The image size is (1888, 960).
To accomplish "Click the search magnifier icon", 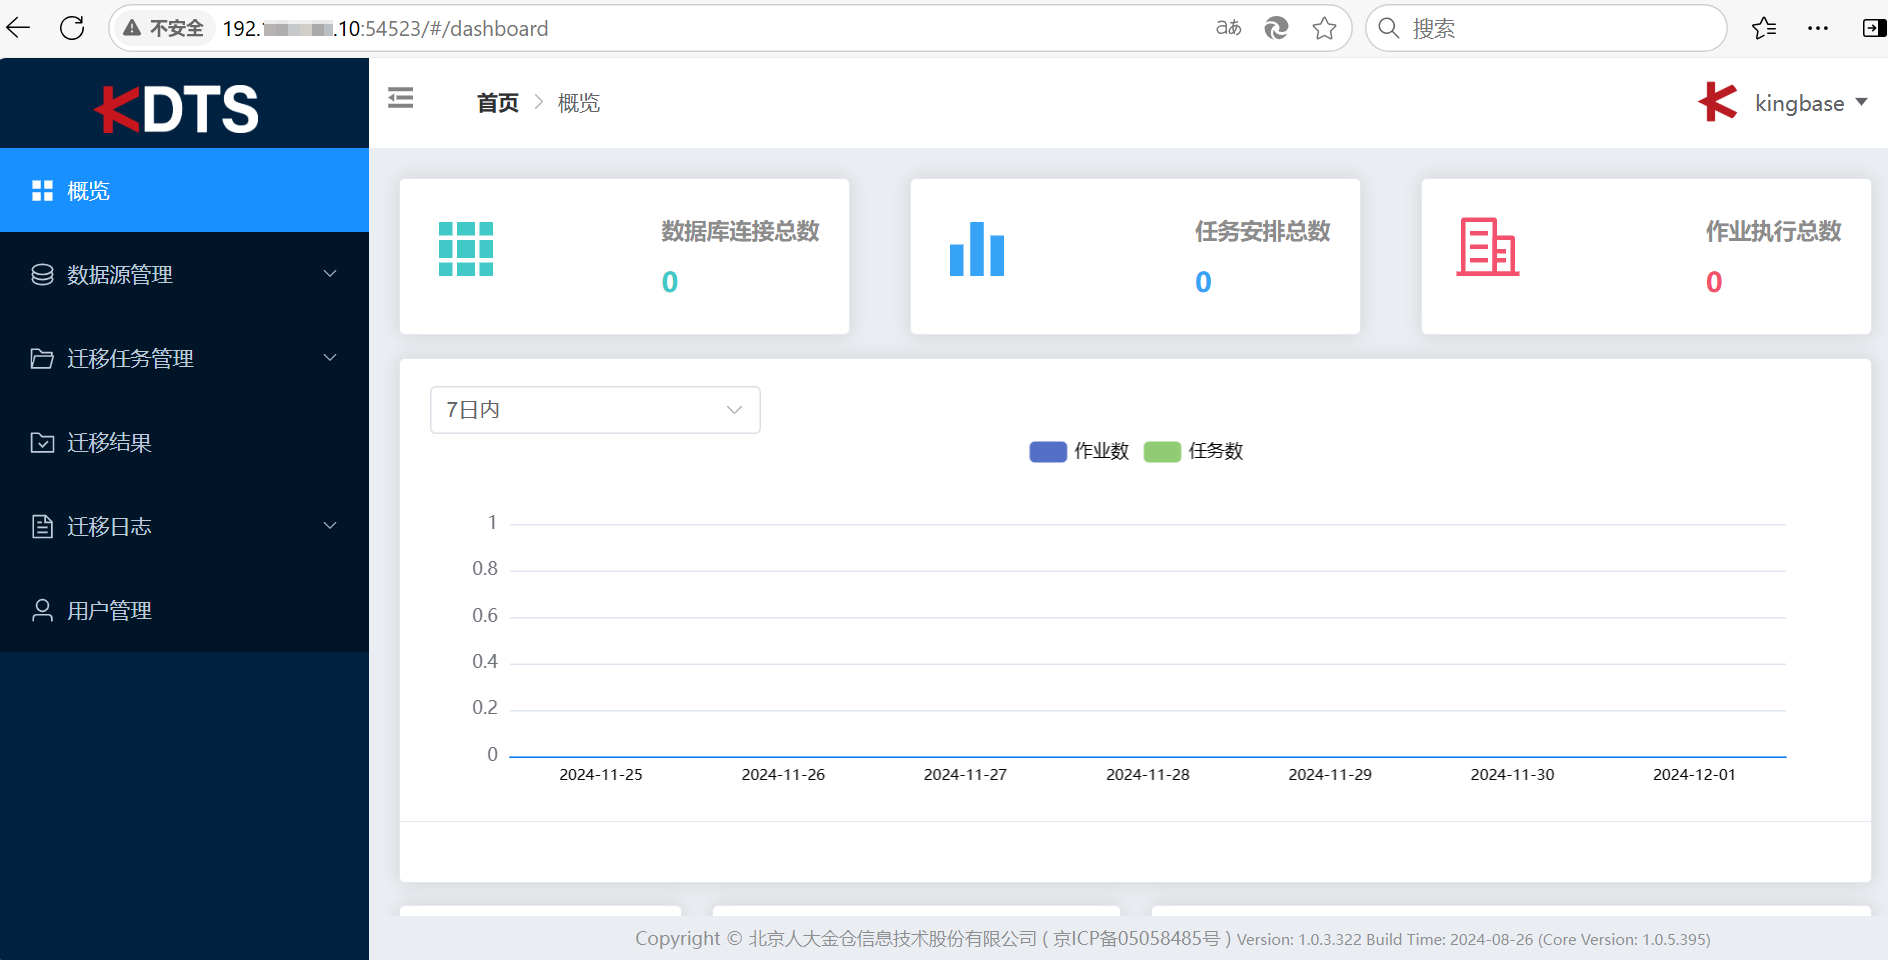I will pos(1389,28).
